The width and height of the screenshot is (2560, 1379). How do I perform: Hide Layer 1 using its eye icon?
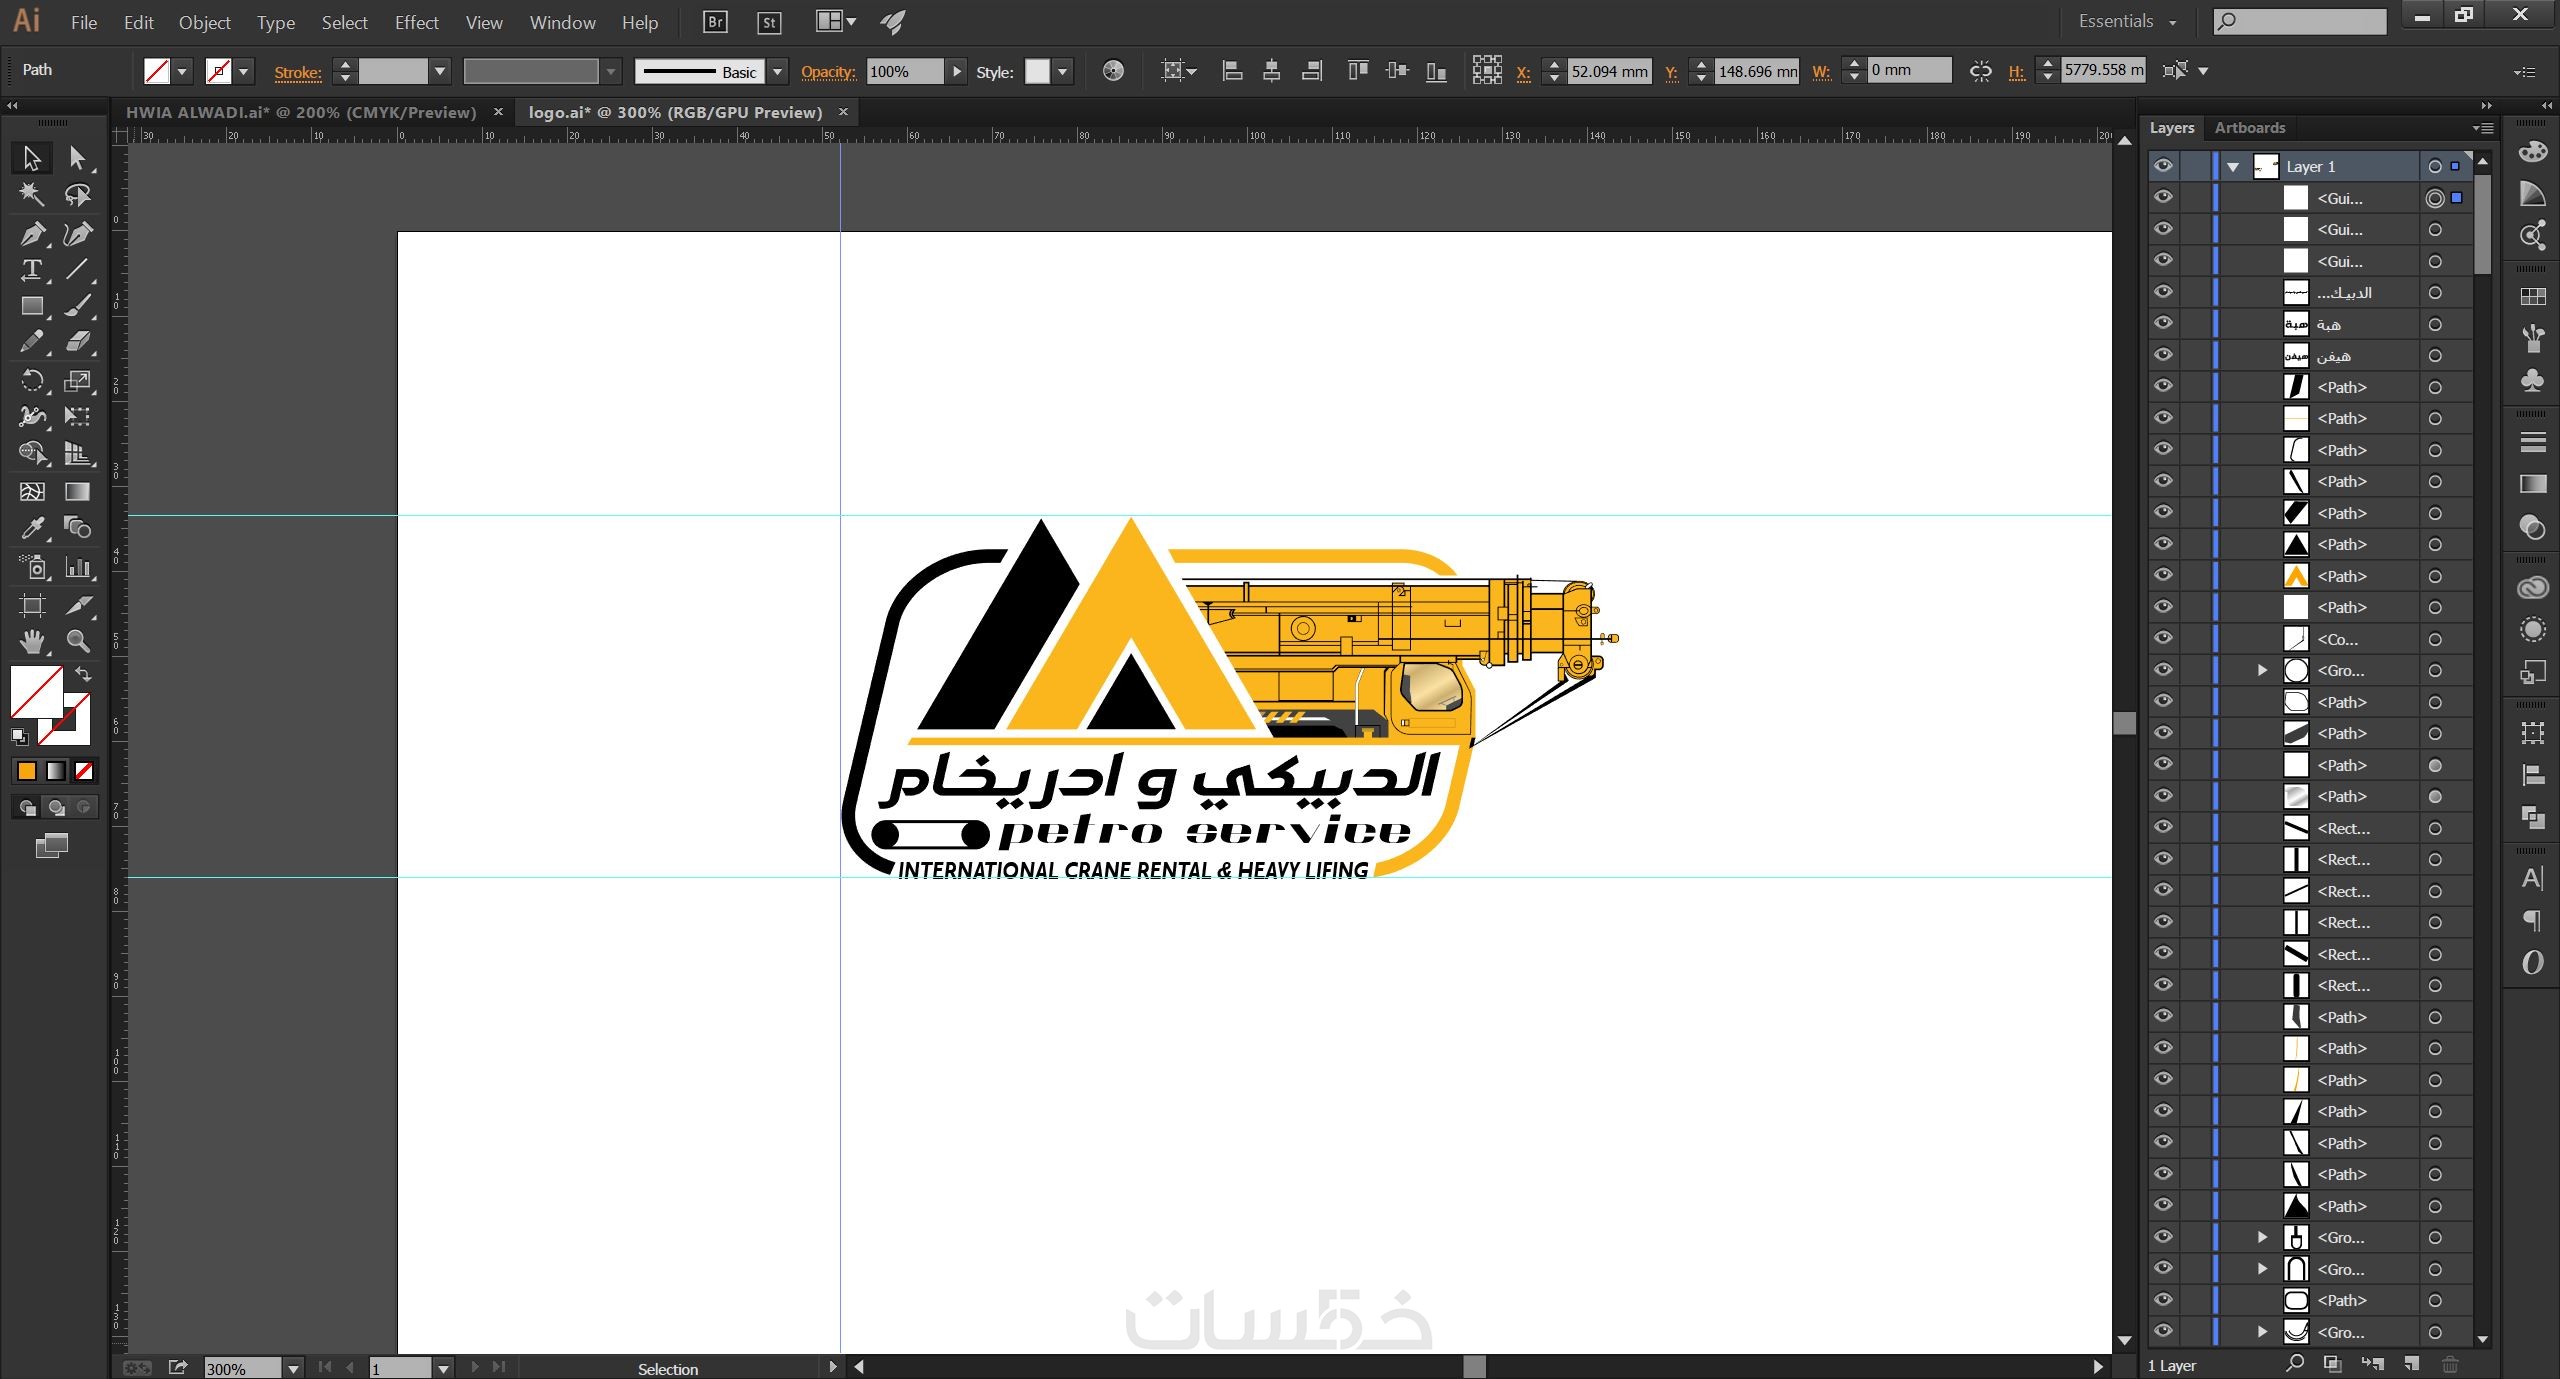pos(2163,166)
